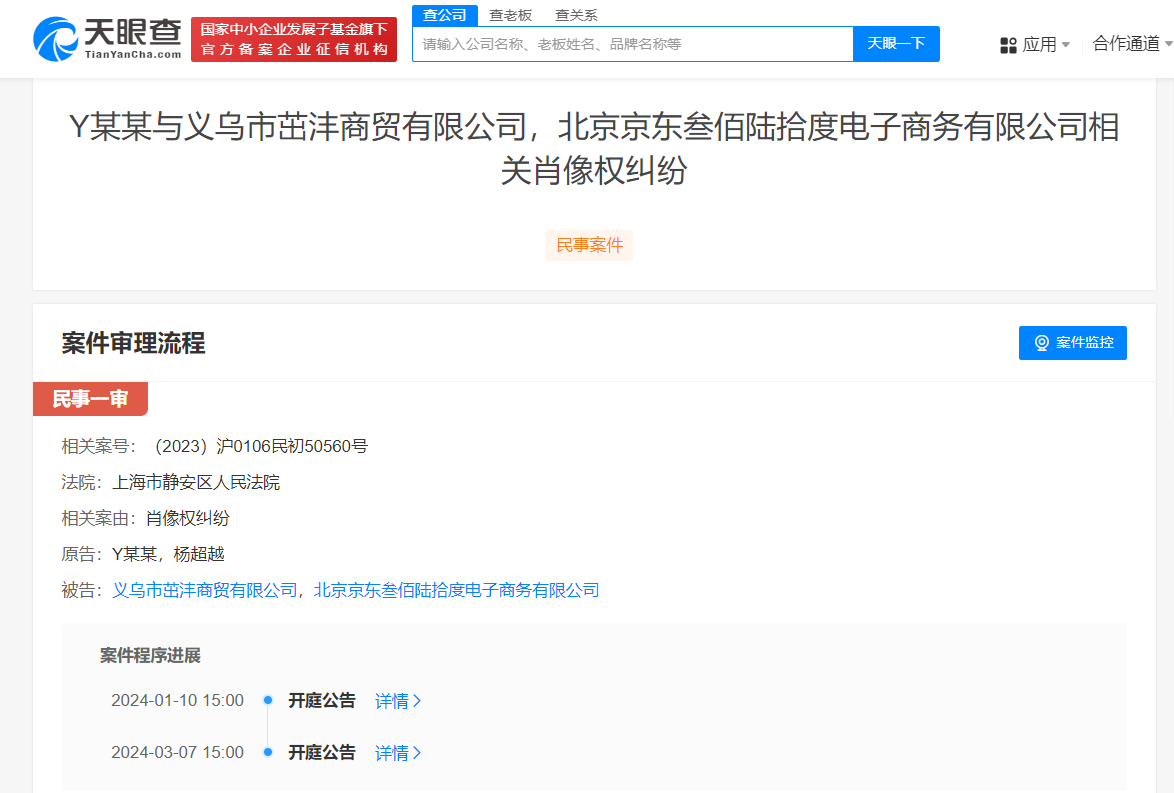Click the 民事案件 label tag
The height and width of the screenshot is (793, 1174).
click(x=589, y=246)
